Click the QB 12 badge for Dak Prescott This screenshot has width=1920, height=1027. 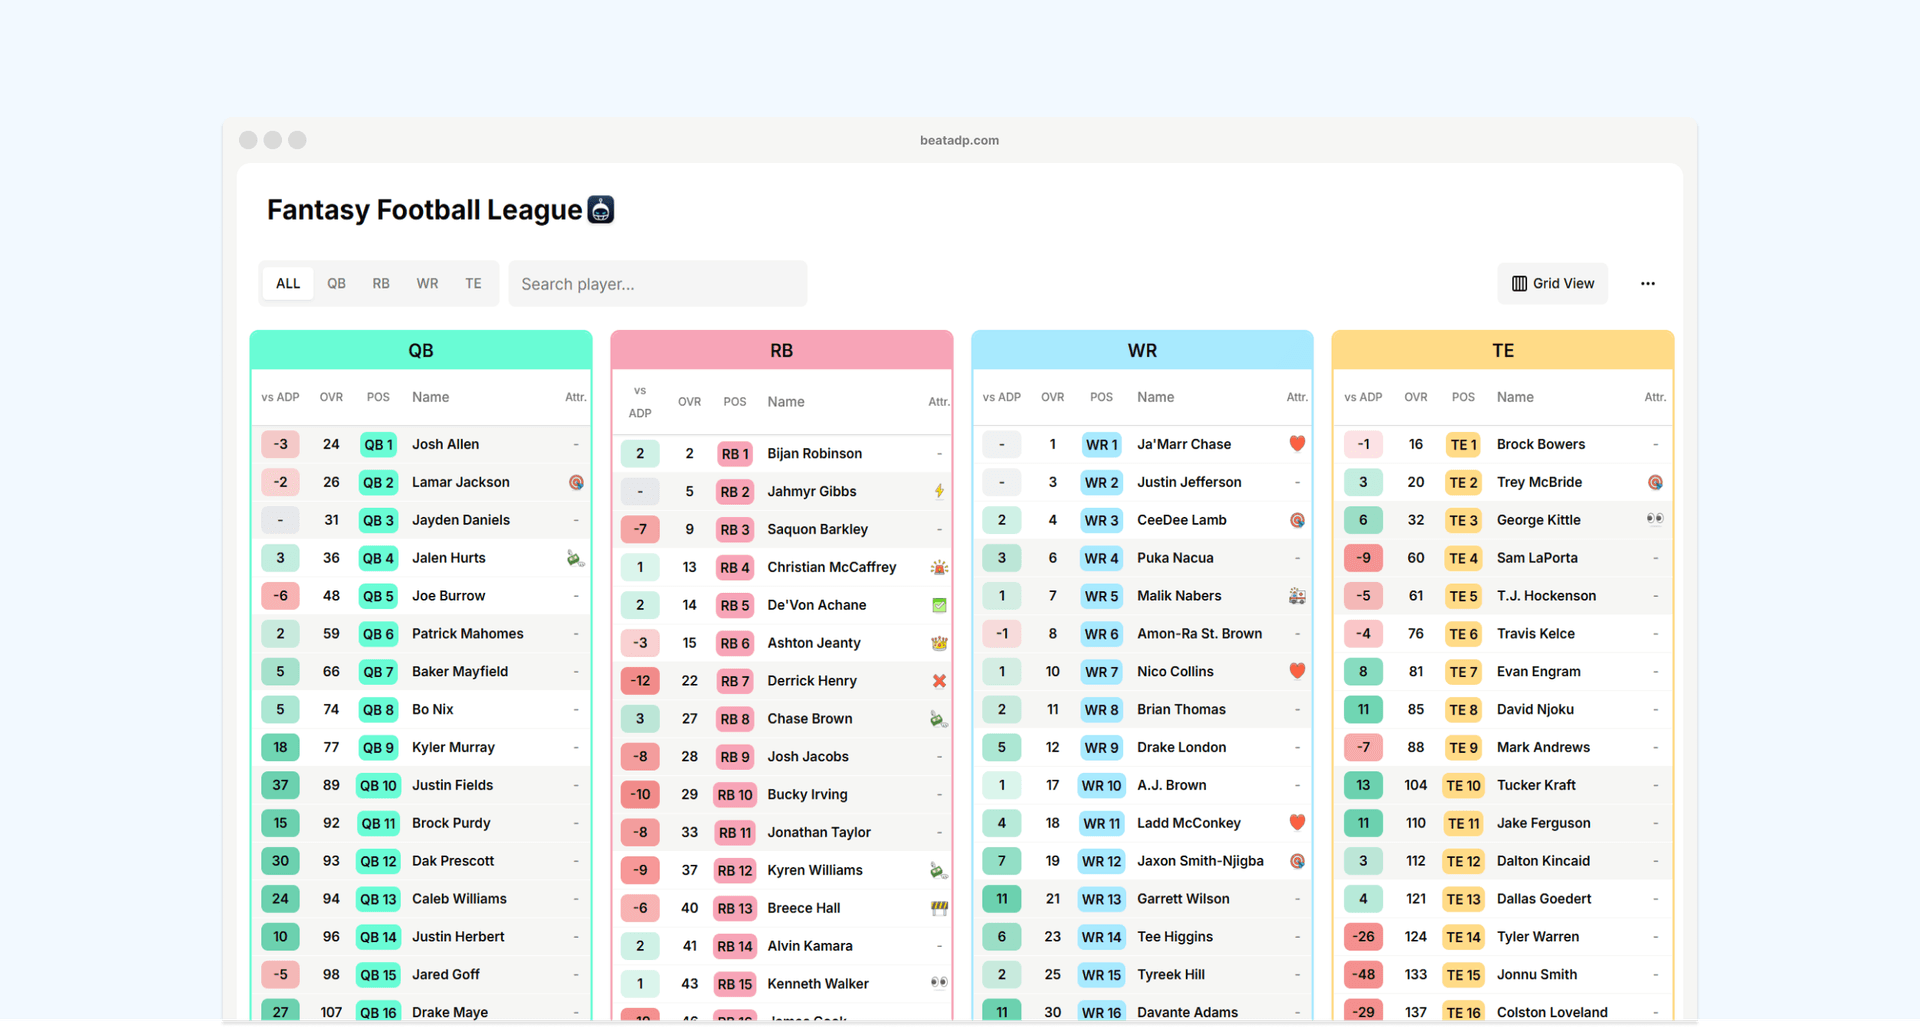point(378,862)
